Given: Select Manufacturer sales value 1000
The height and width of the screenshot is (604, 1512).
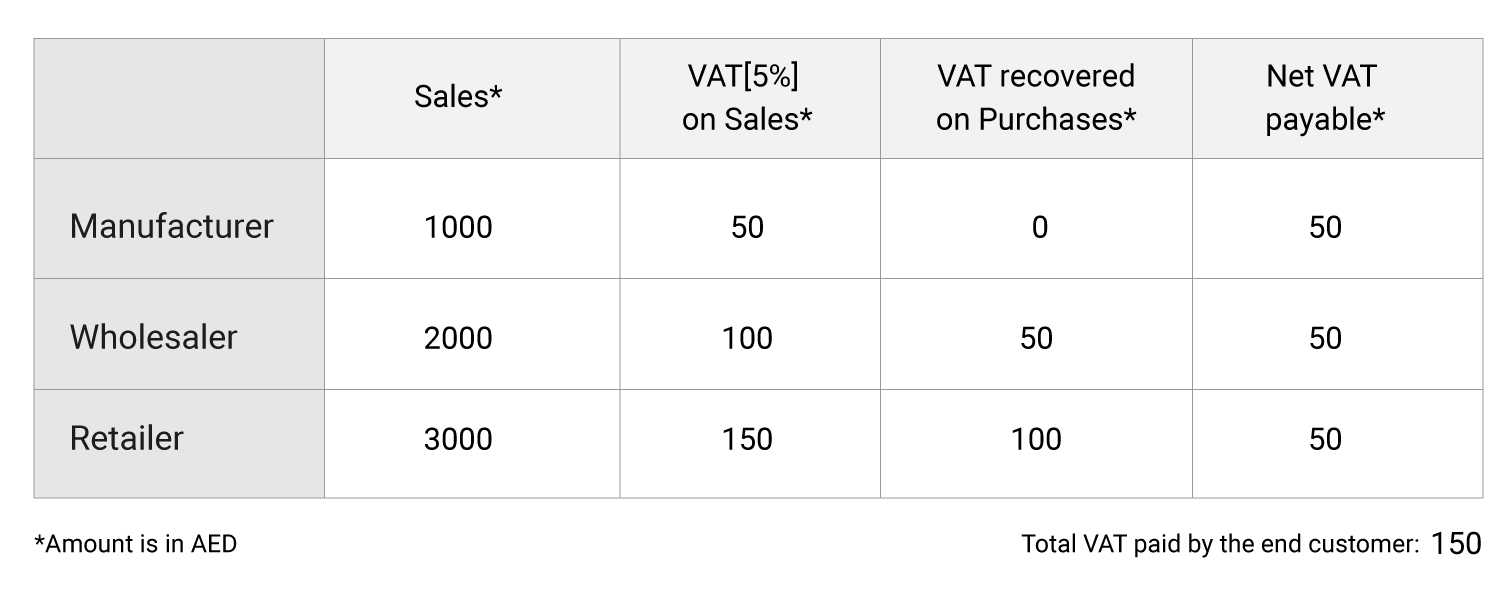Looking at the screenshot, I should (x=458, y=227).
